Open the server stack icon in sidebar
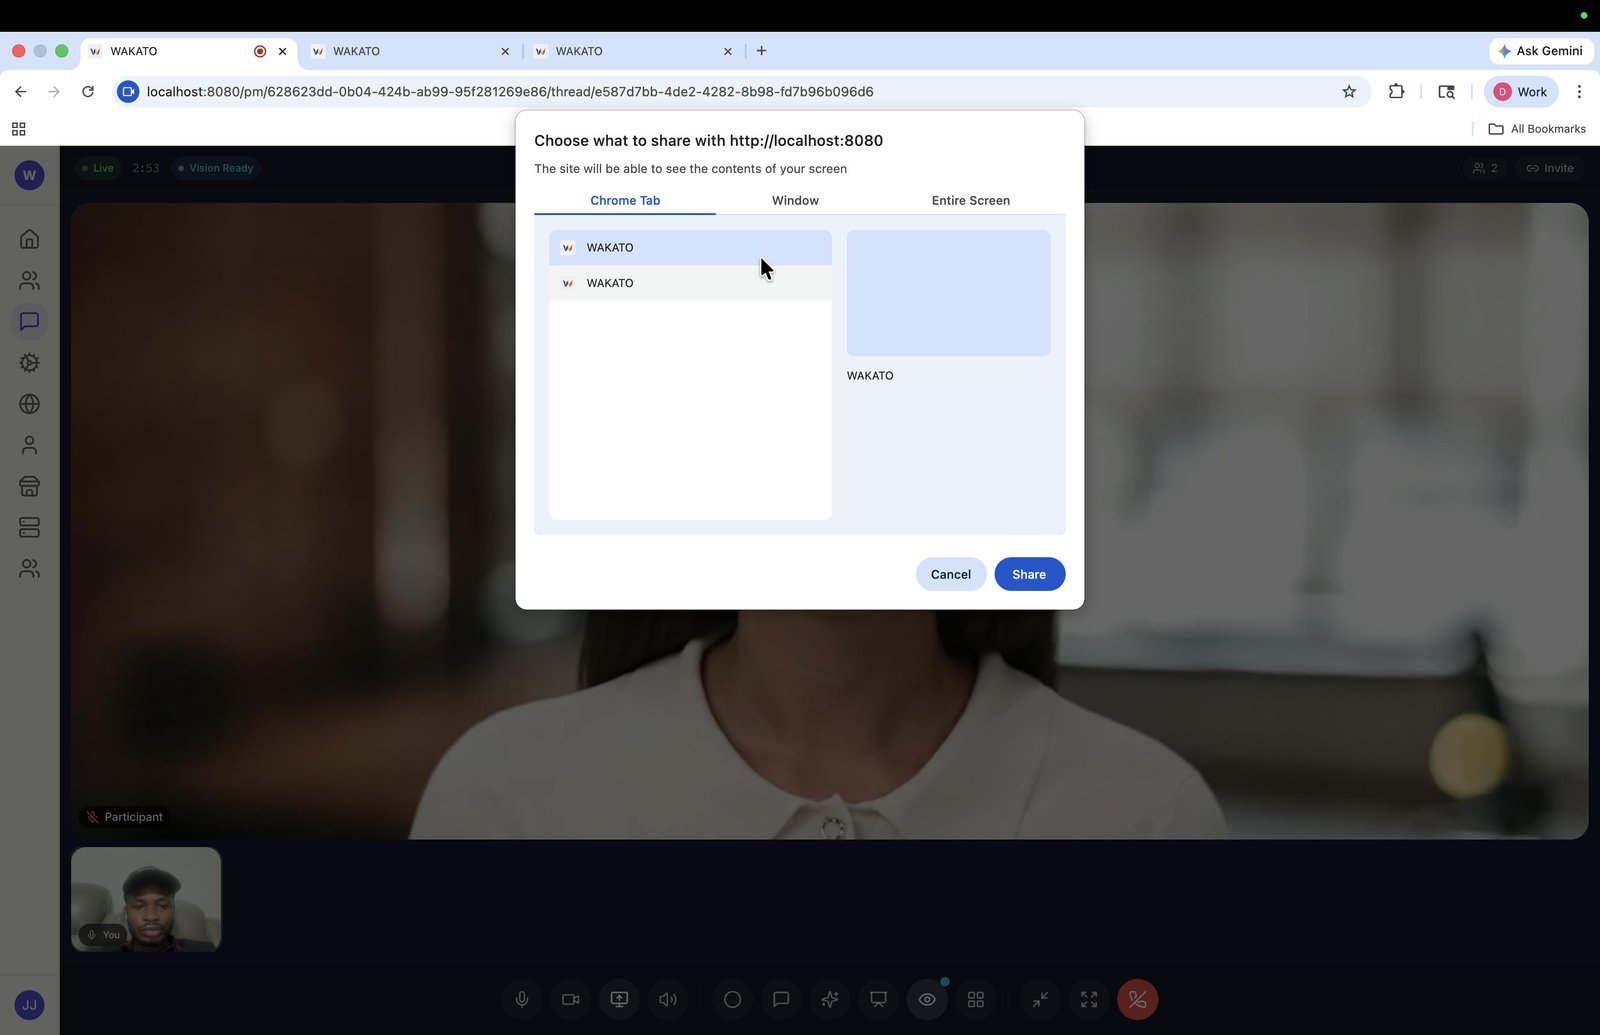This screenshot has width=1600, height=1035. [29, 527]
